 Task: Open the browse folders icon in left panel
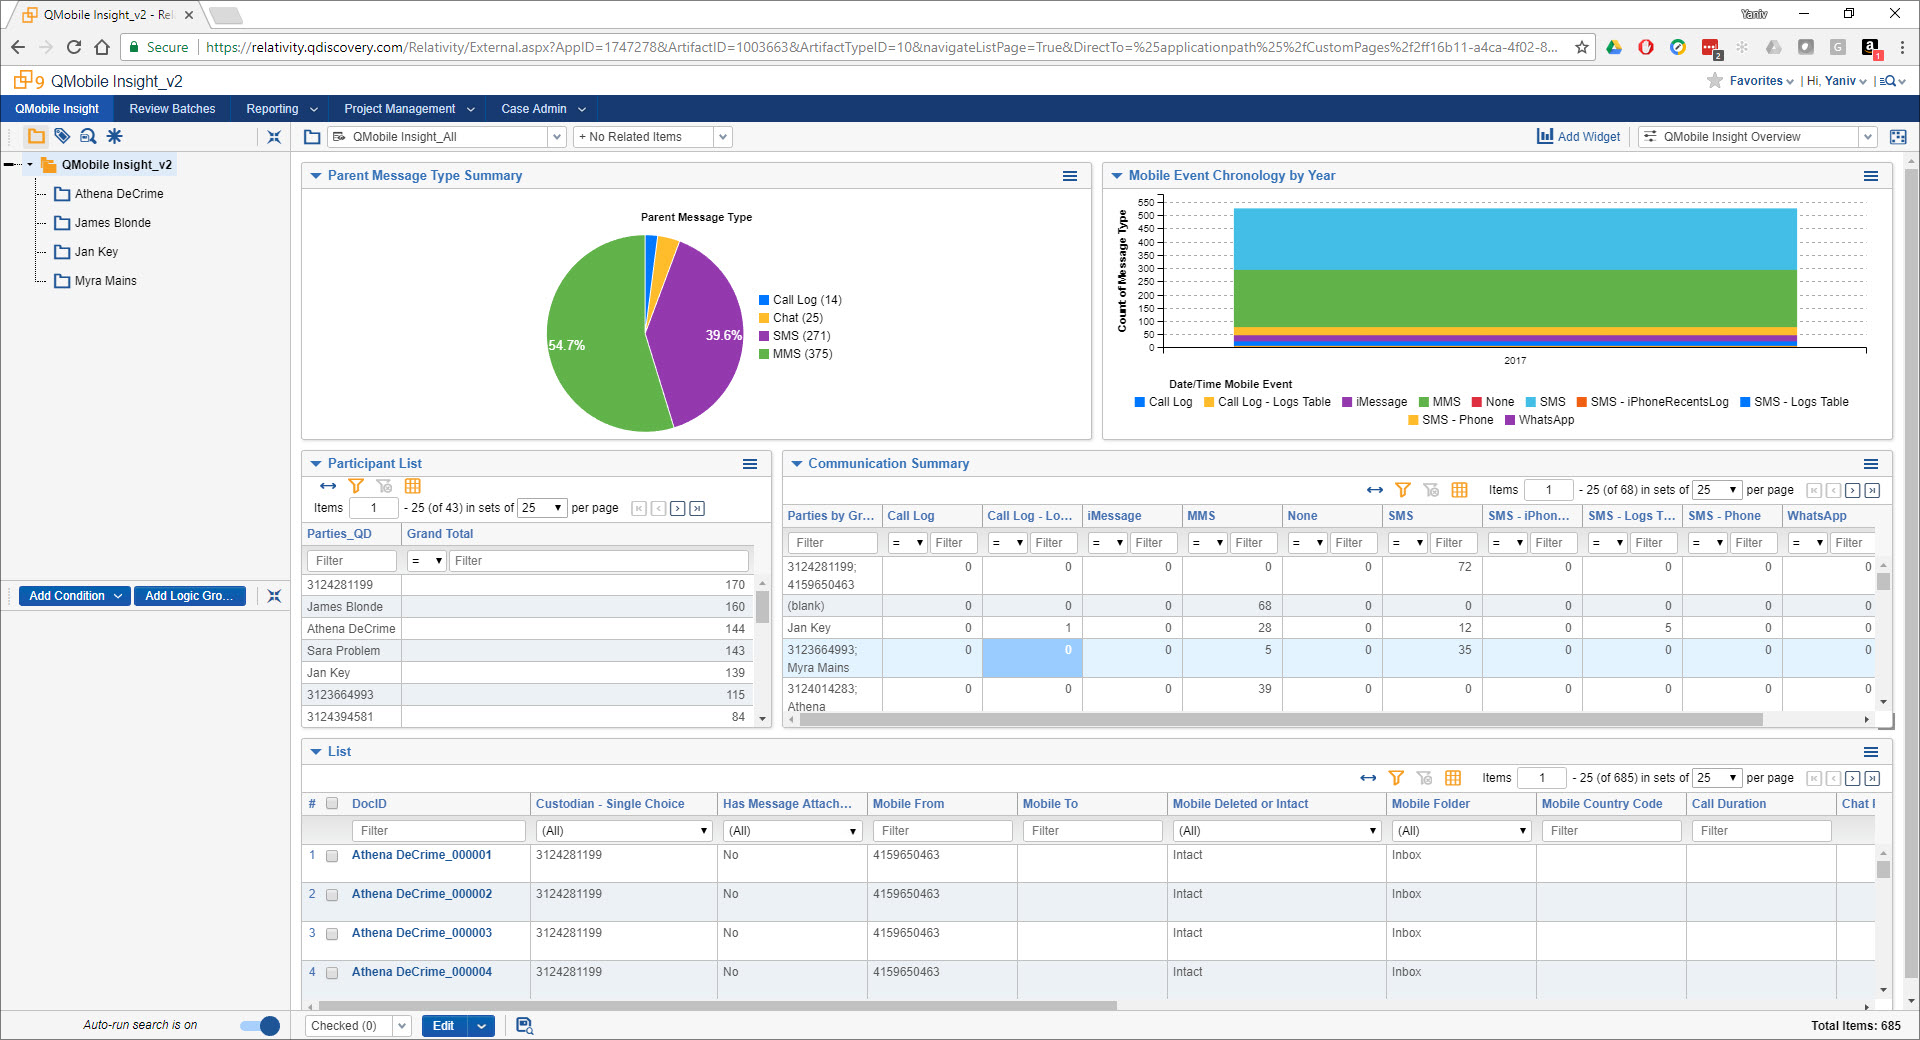point(36,136)
